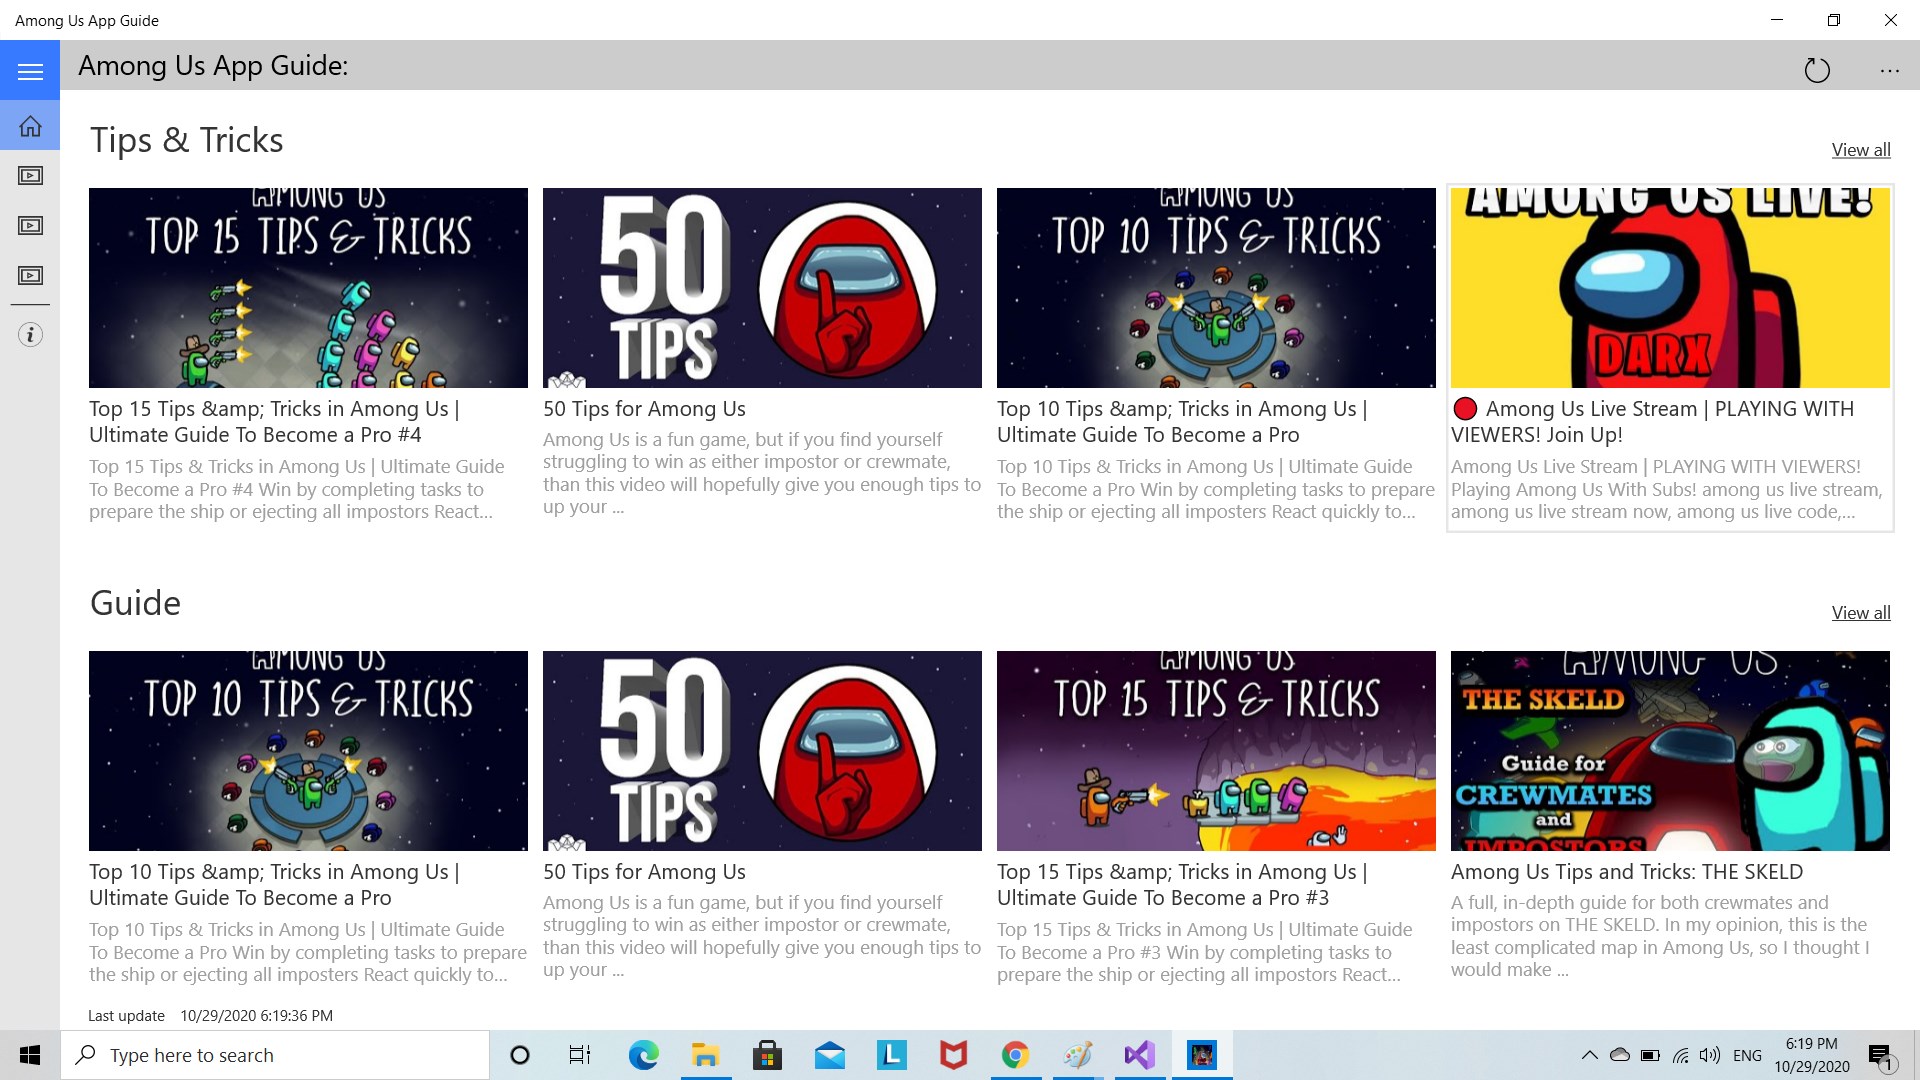Viewport: 1920px width, 1080px height.
Task: Switch to Visual Studio on the taskbar
Action: tap(1139, 1055)
